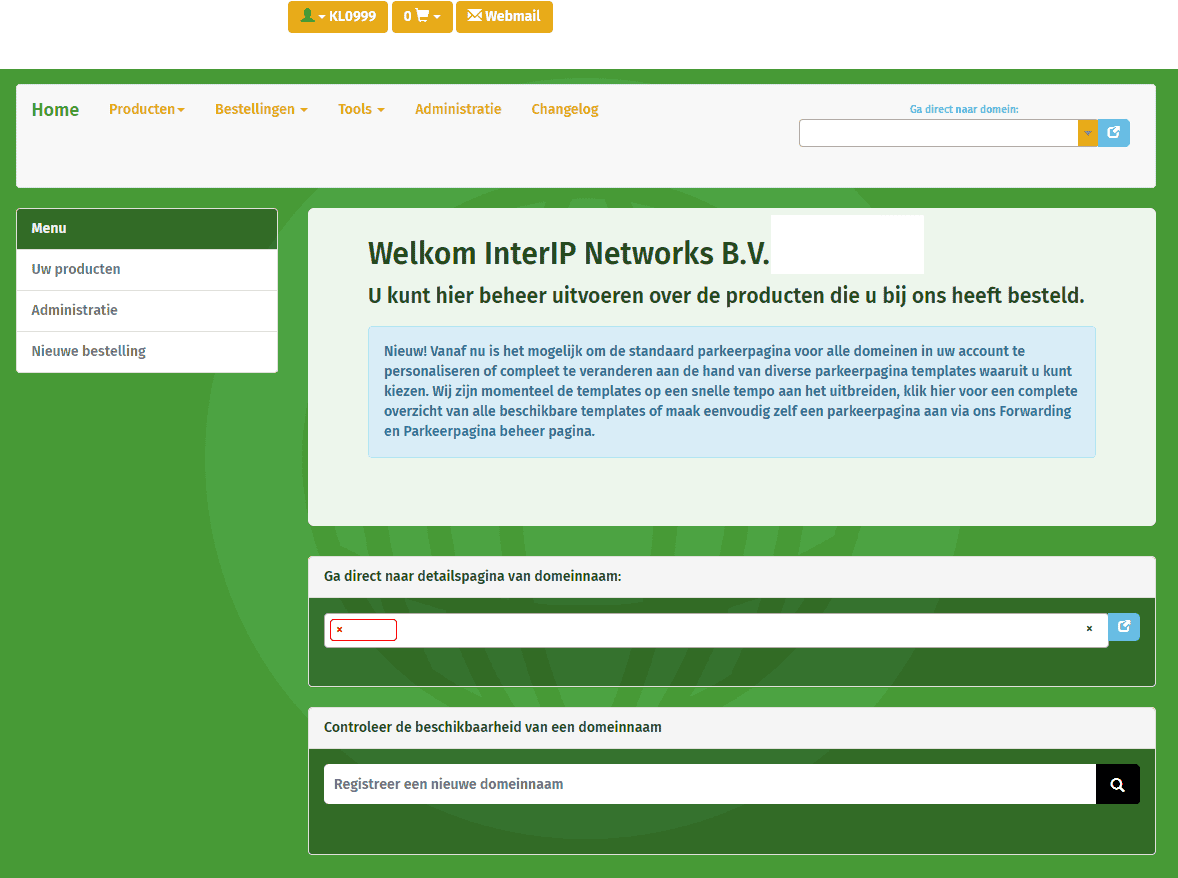
Task: Select 'Uw producten' in the side menu
Action: [76, 269]
